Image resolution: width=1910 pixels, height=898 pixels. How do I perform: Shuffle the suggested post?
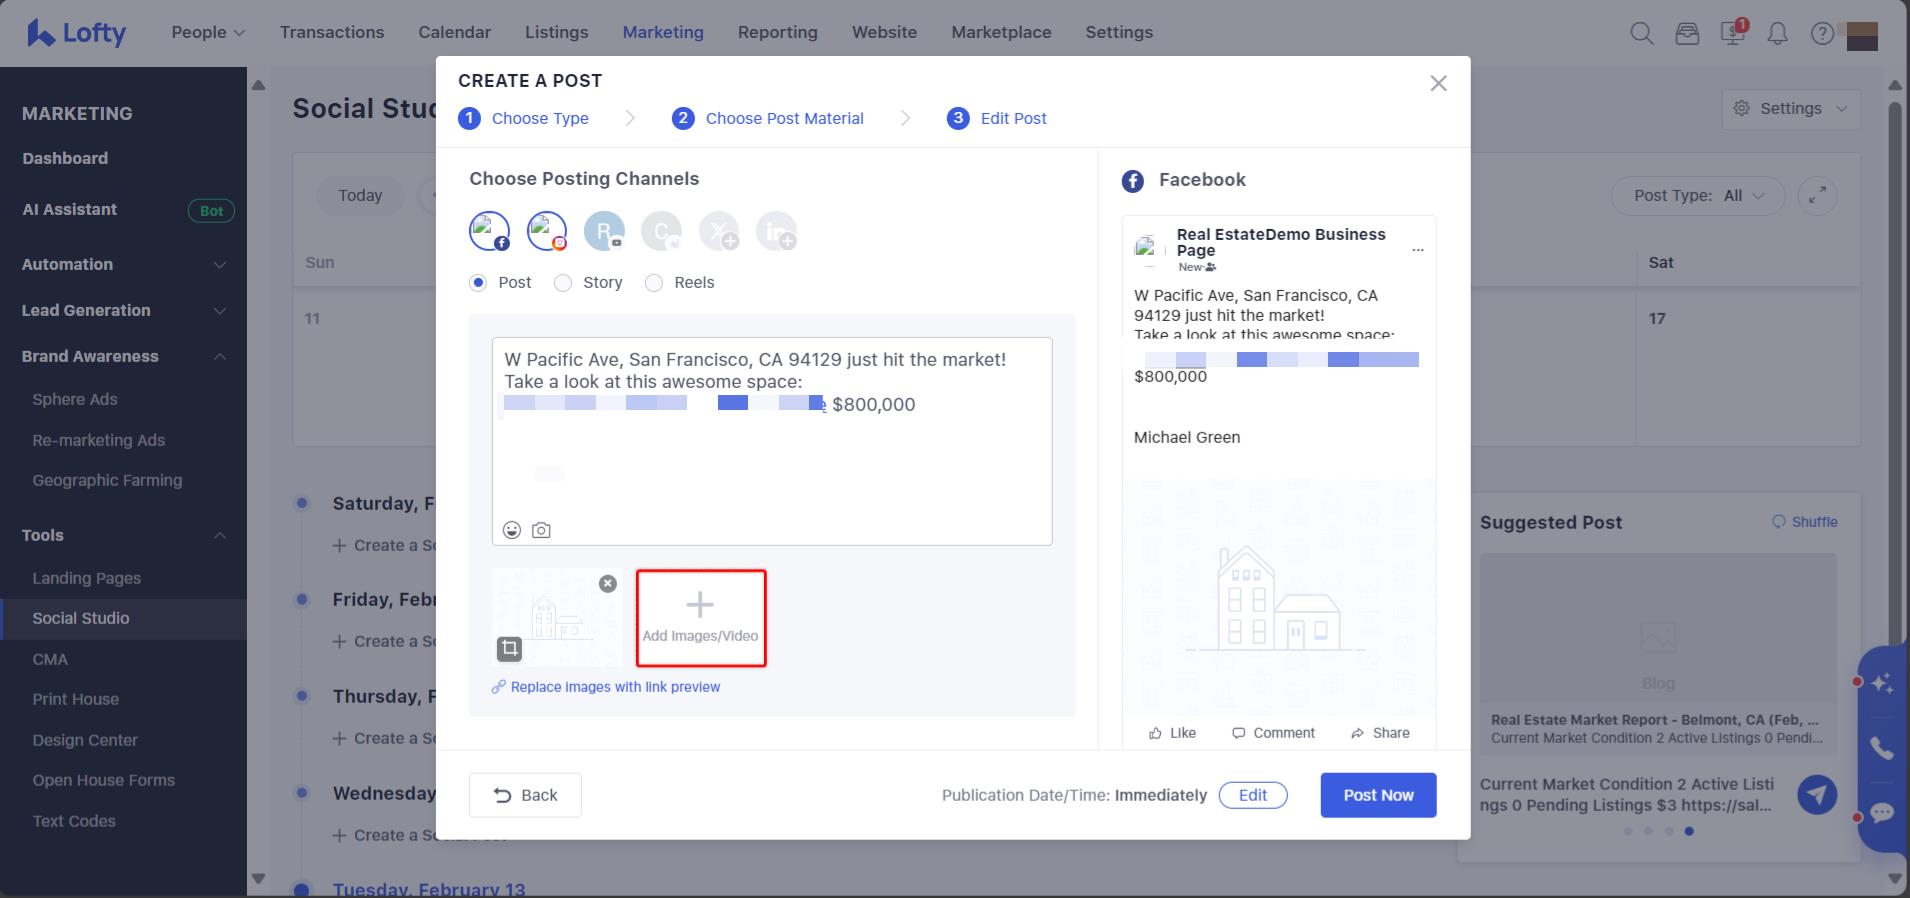(1805, 522)
